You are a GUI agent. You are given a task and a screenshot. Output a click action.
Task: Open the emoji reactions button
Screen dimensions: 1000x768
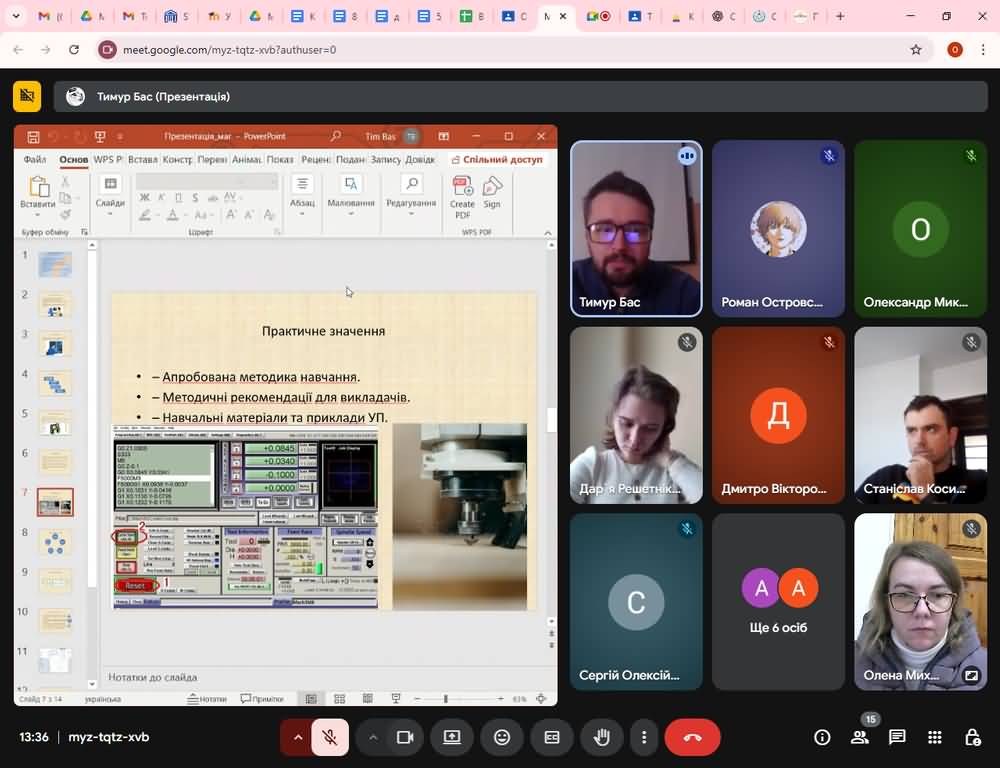click(x=502, y=737)
